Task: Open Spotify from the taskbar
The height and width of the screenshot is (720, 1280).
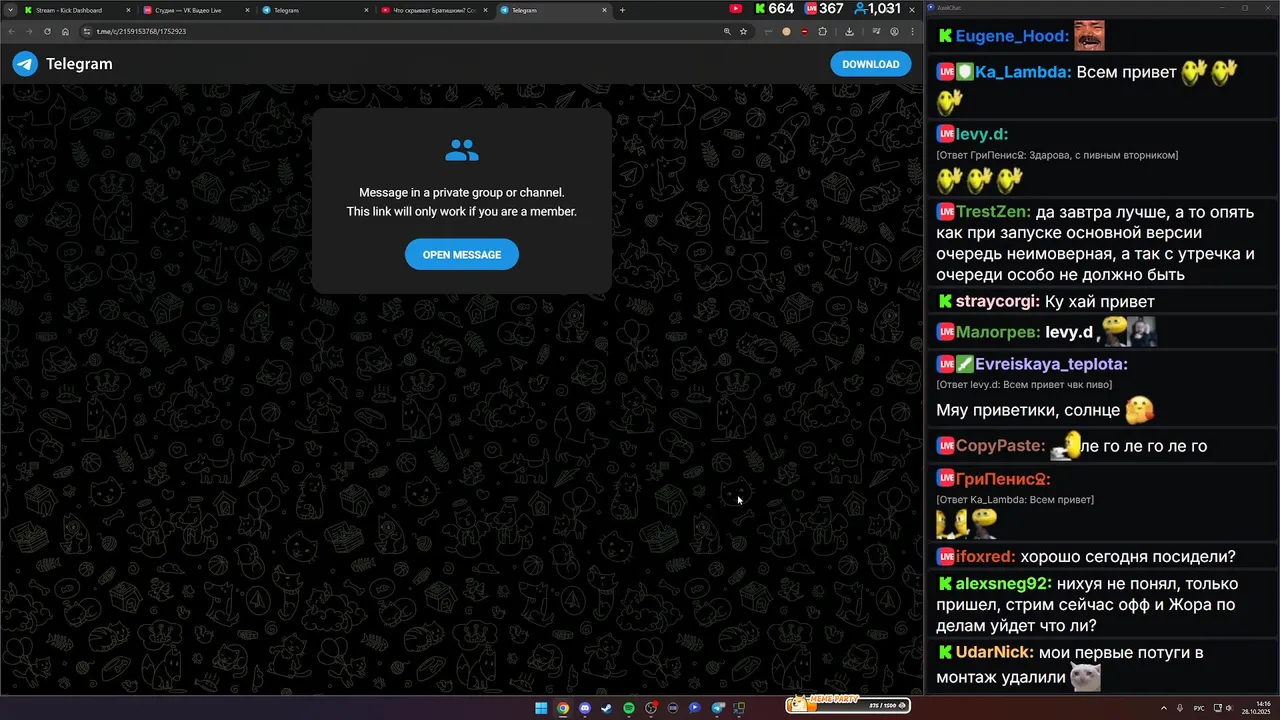Action: tap(629, 708)
